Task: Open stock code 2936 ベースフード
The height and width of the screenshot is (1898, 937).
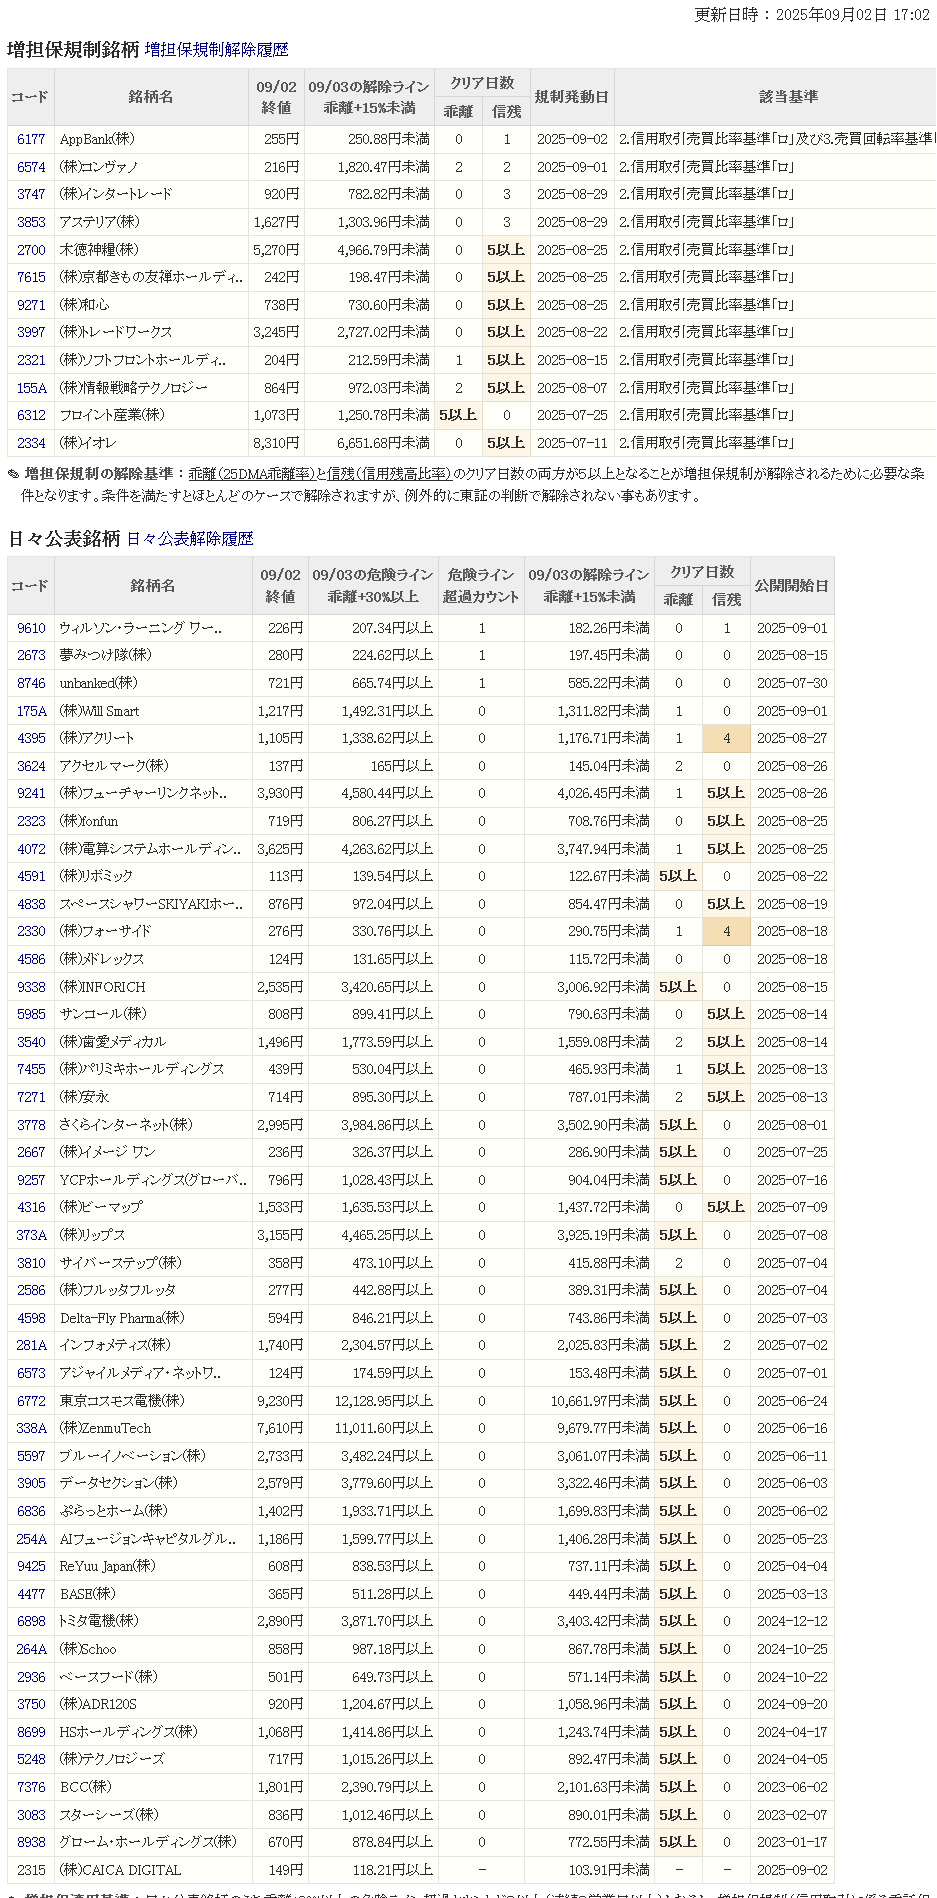Action: pos(31,1677)
